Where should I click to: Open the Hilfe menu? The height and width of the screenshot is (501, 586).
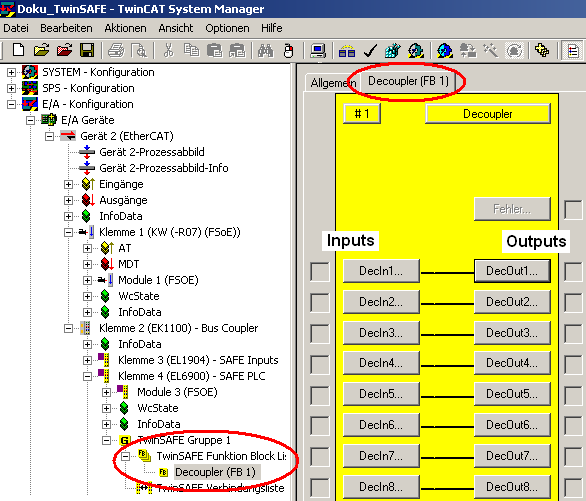point(272,28)
